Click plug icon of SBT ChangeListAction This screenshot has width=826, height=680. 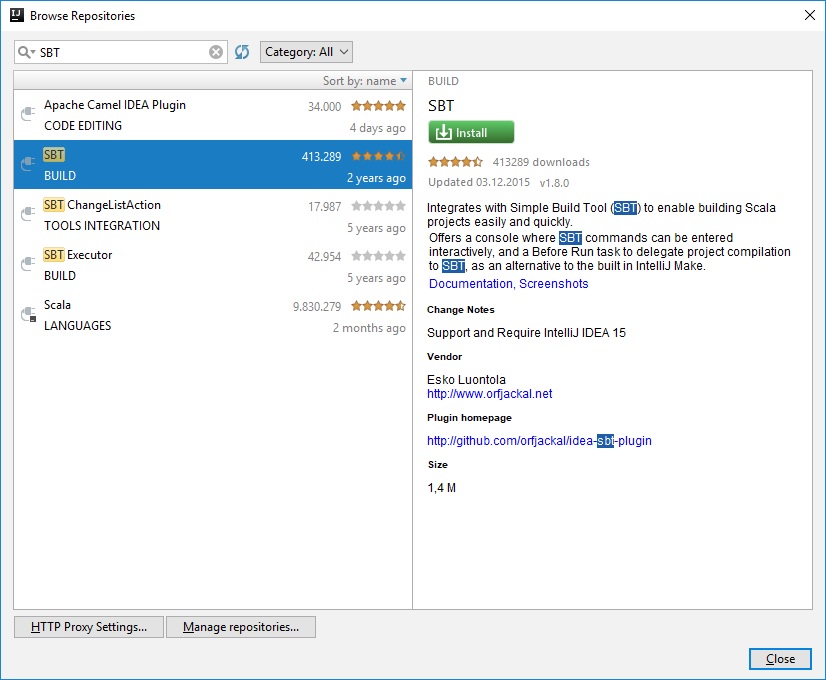click(x=28, y=213)
